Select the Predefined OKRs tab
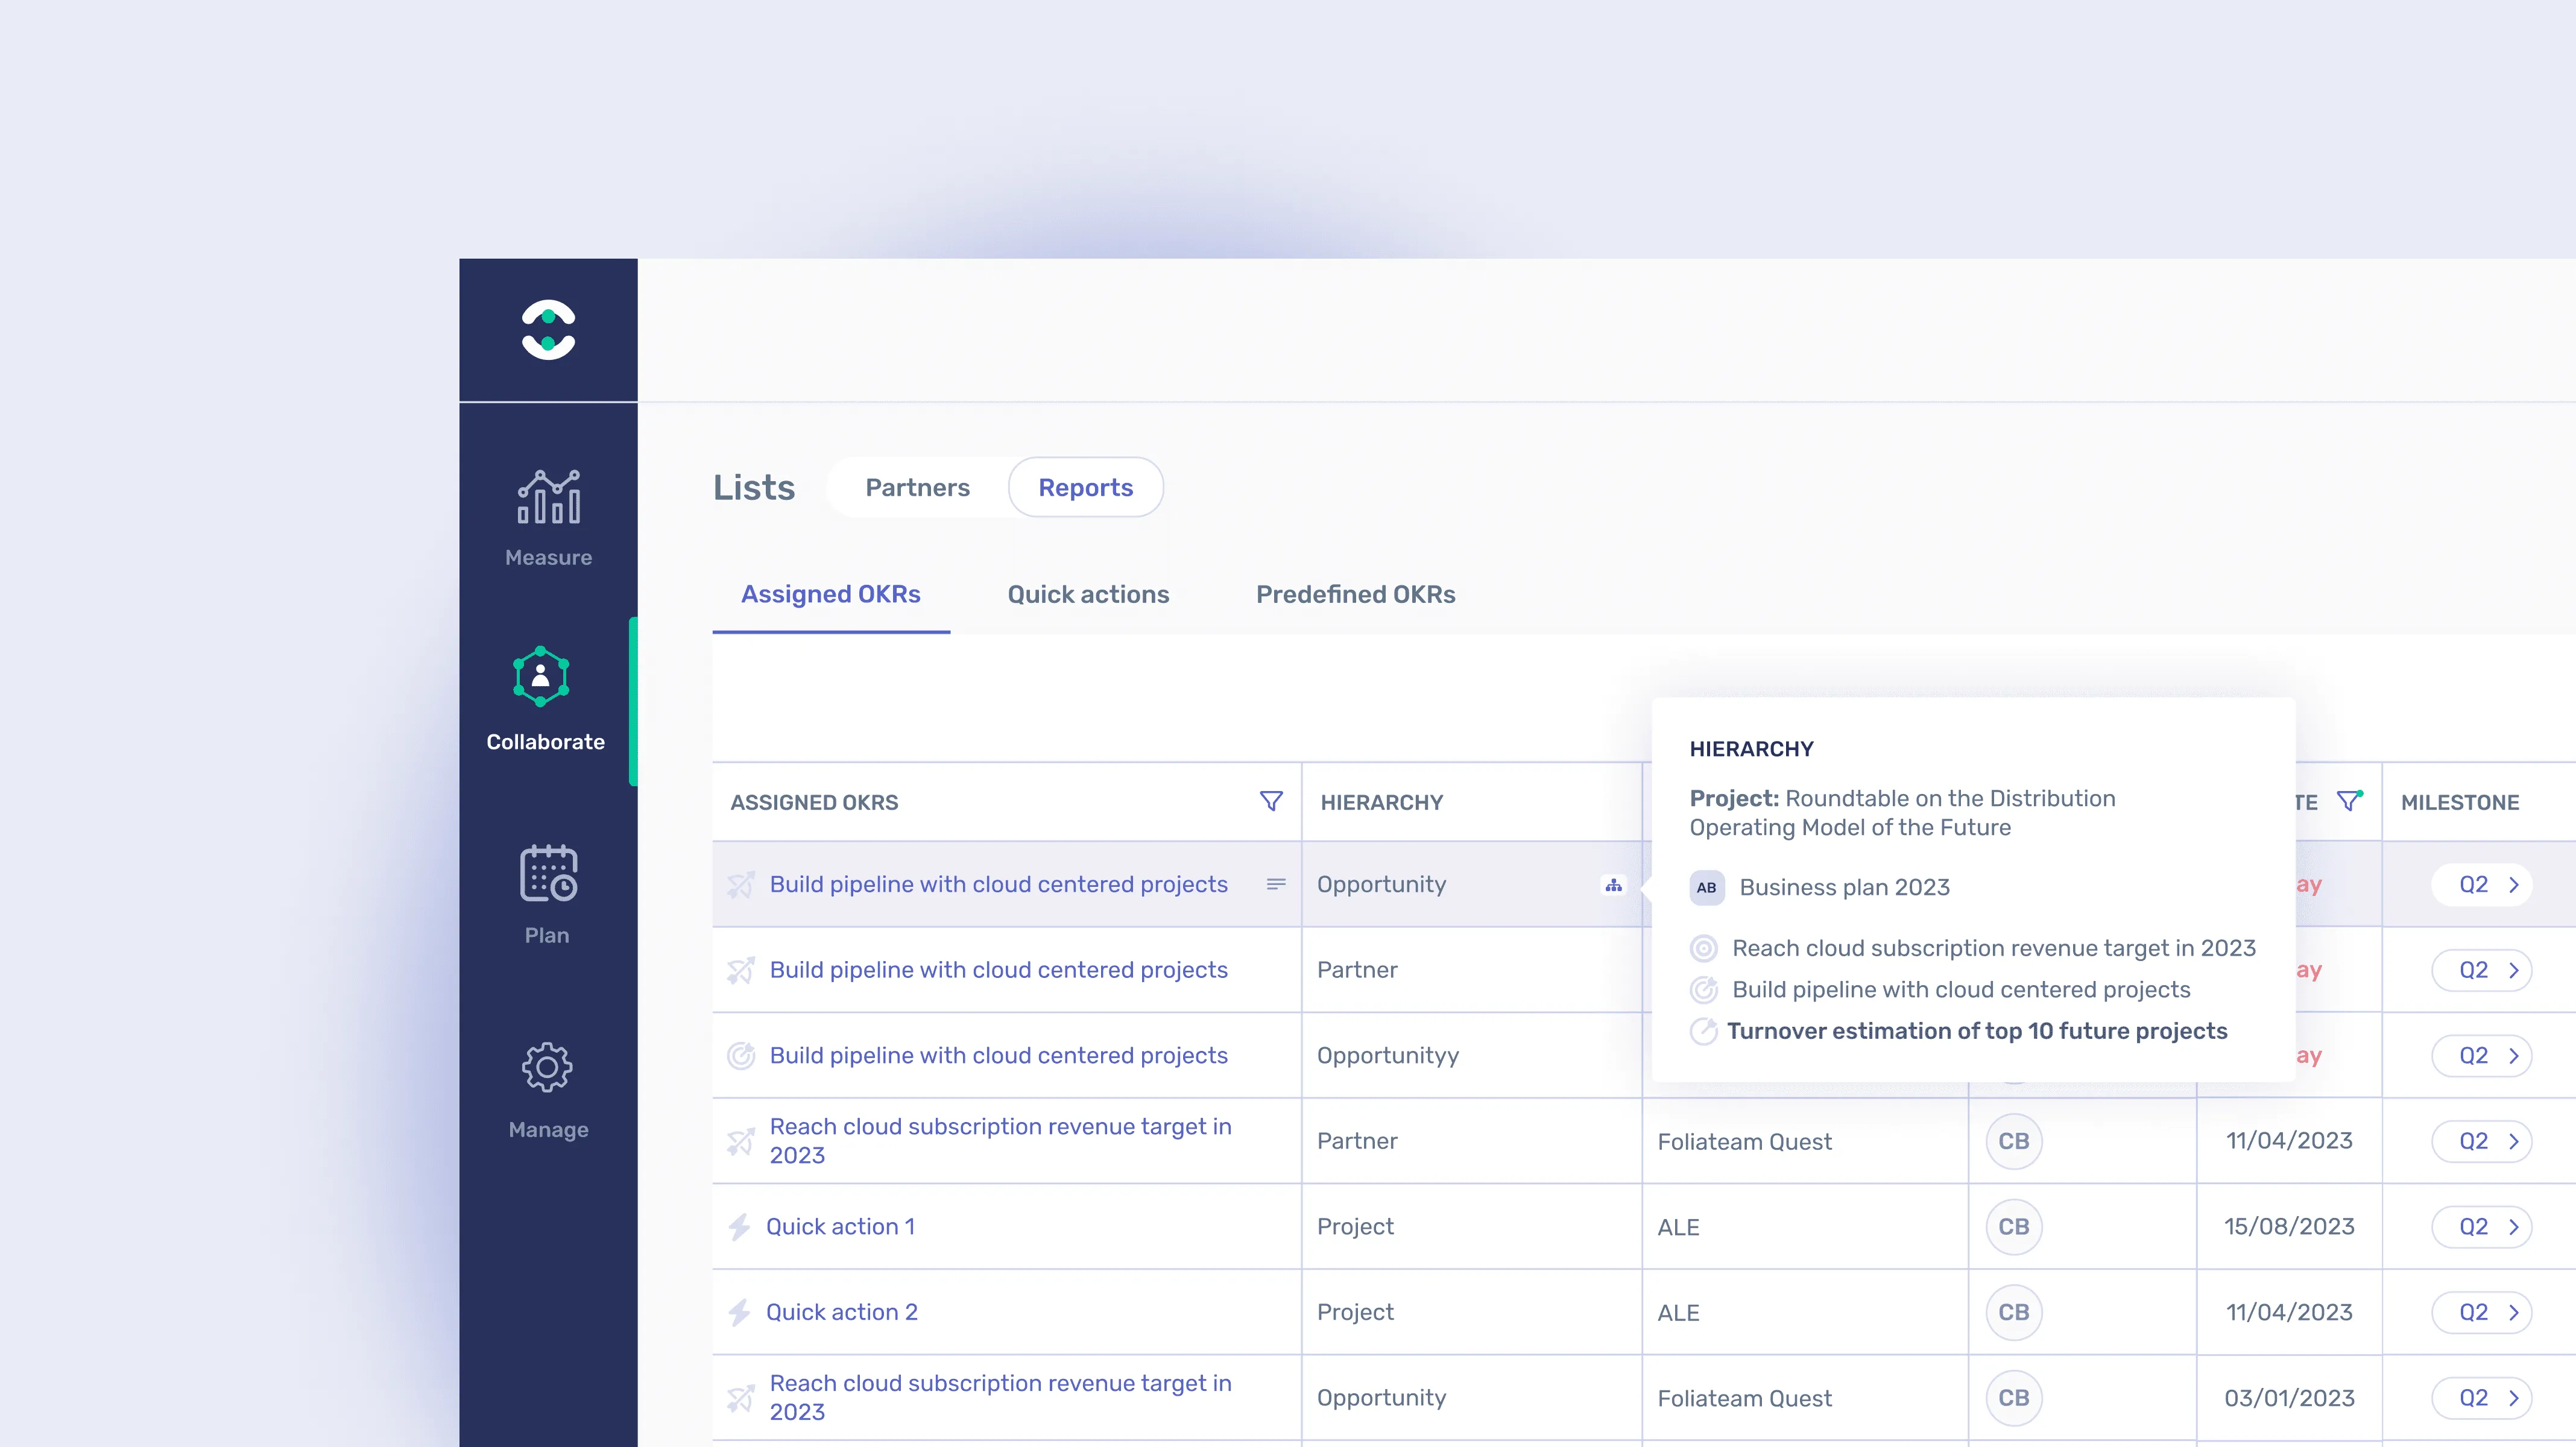The width and height of the screenshot is (2576, 1447). [1356, 594]
